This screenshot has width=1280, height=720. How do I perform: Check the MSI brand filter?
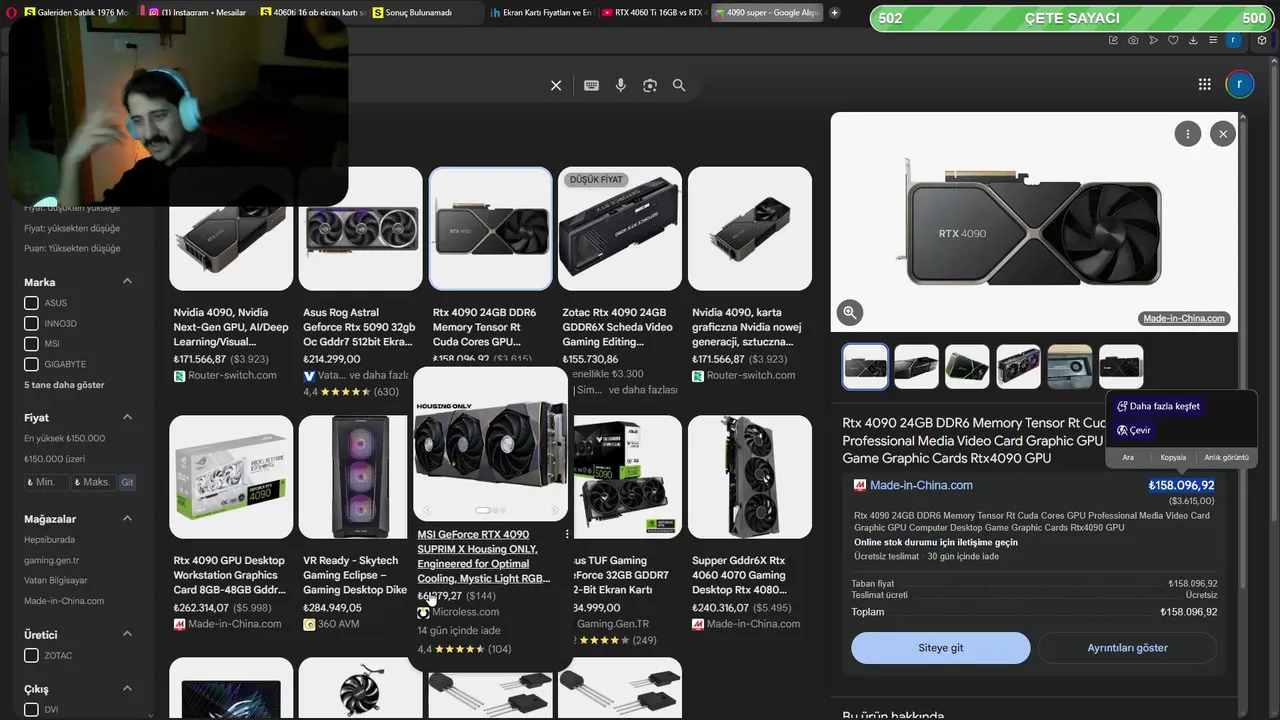[x=31, y=344]
